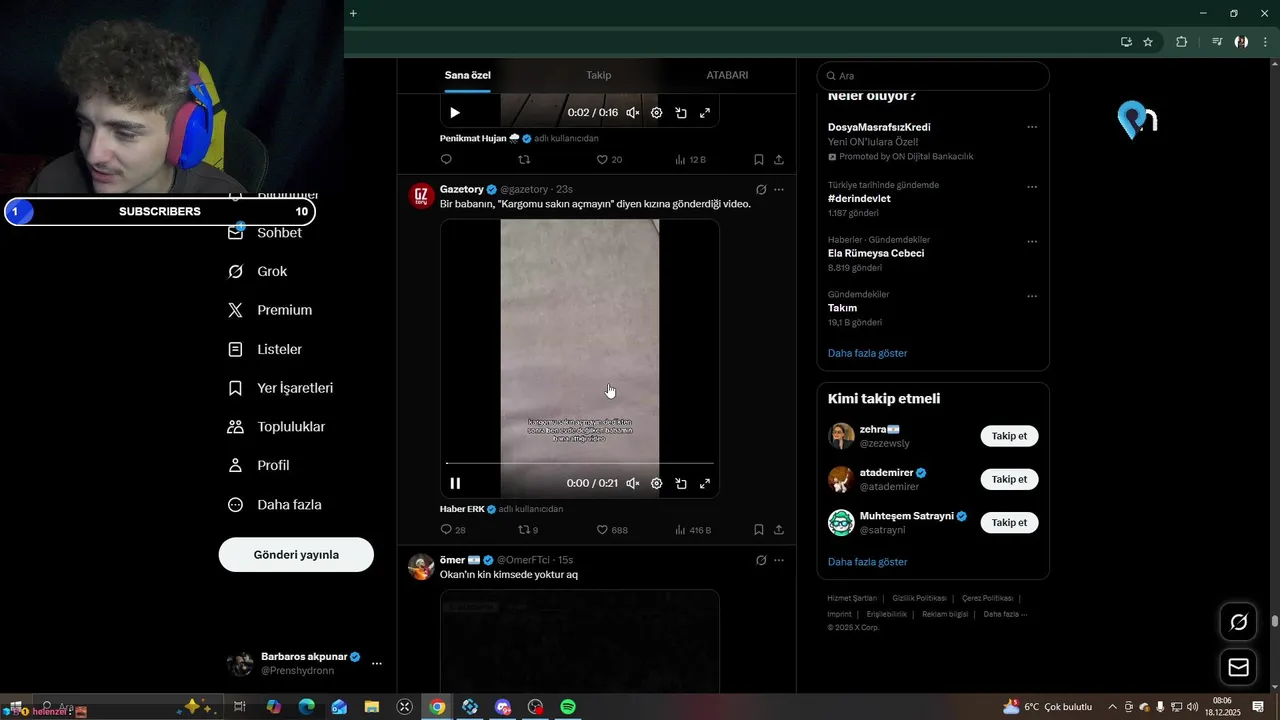Switch to the Takip tab
Screen dimensions: 1280x720
click(598, 75)
